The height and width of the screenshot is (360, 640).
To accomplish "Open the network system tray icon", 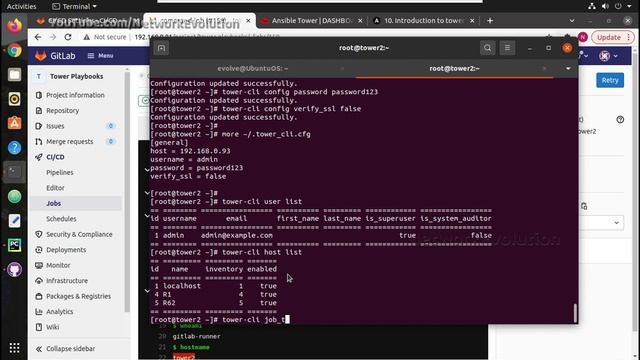I will 592,6.
